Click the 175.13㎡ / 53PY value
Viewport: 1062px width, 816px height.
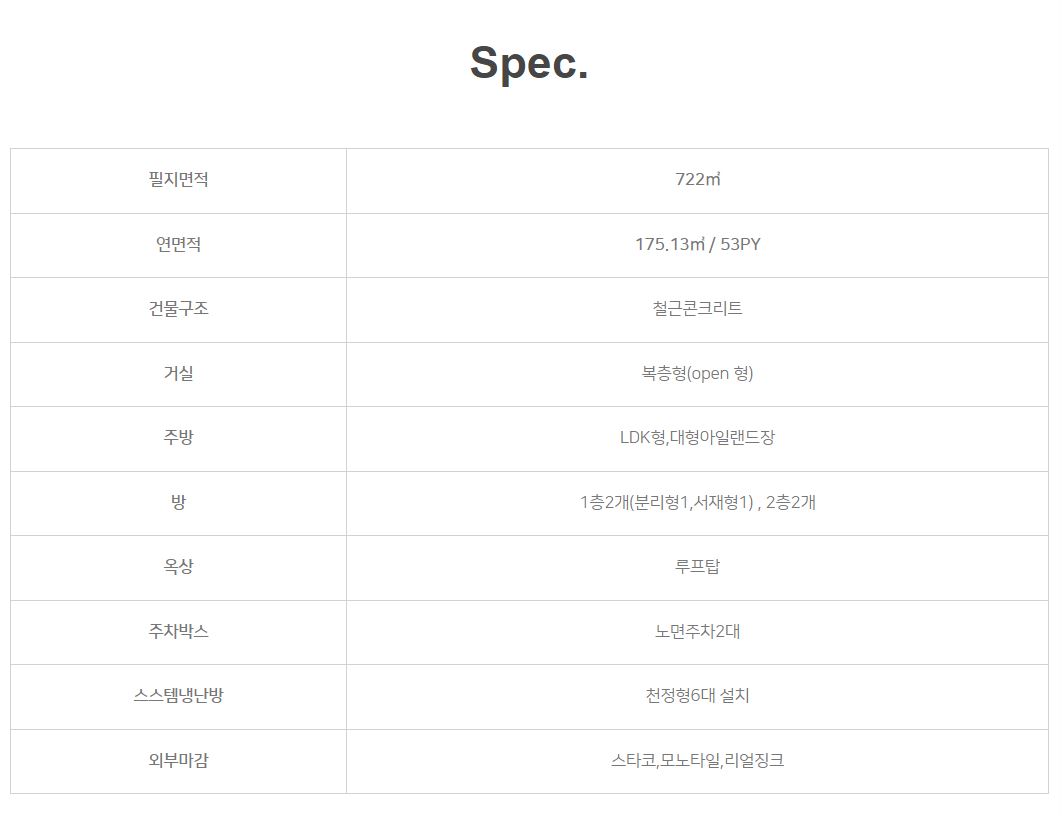[698, 244]
